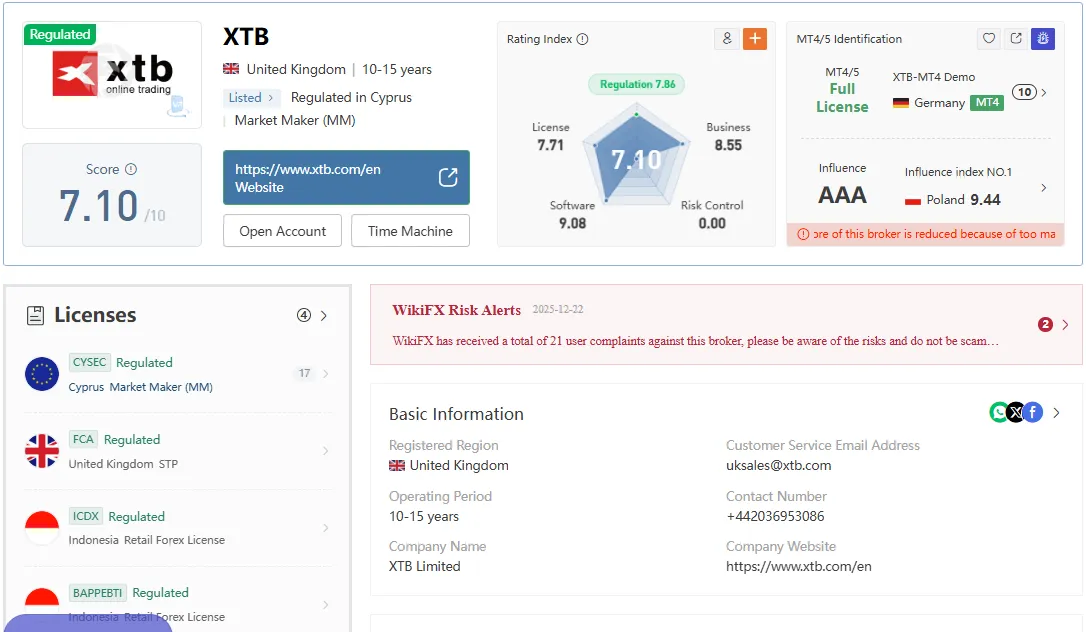1086x632 pixels.
Task: Click the XTB-MT4 Demo server name
Action: tap(934, 77)
